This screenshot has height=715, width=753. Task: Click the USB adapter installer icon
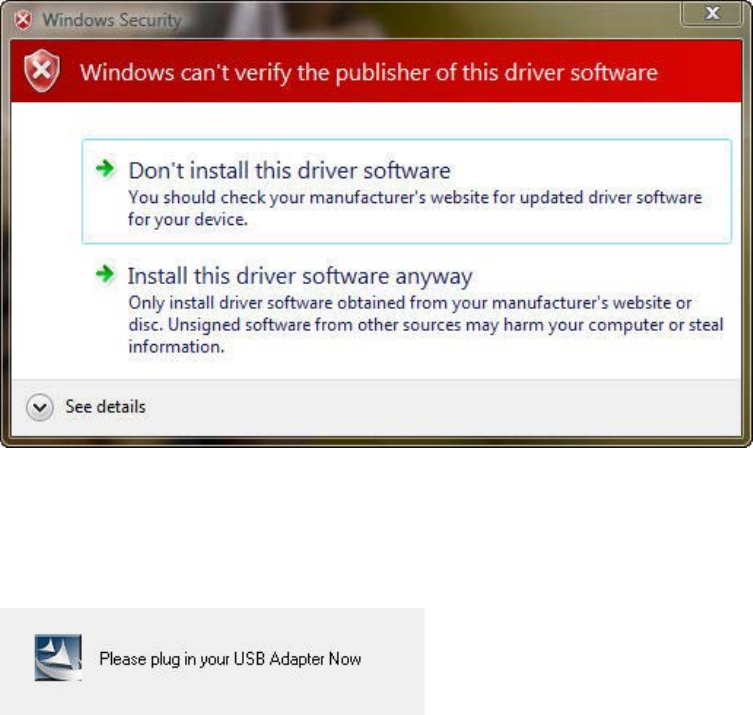(58, 657)
